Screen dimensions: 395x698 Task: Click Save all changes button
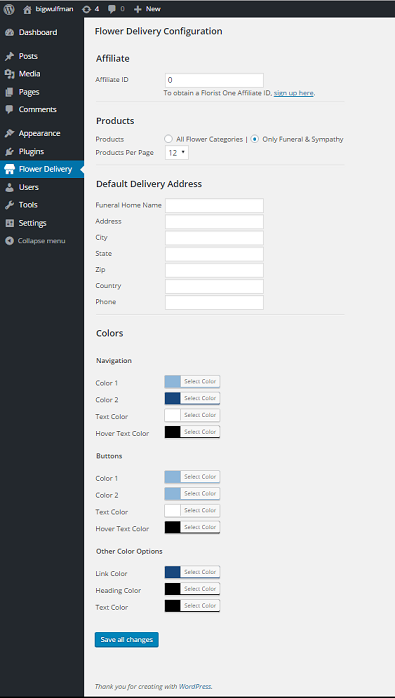tap(126, 640)
